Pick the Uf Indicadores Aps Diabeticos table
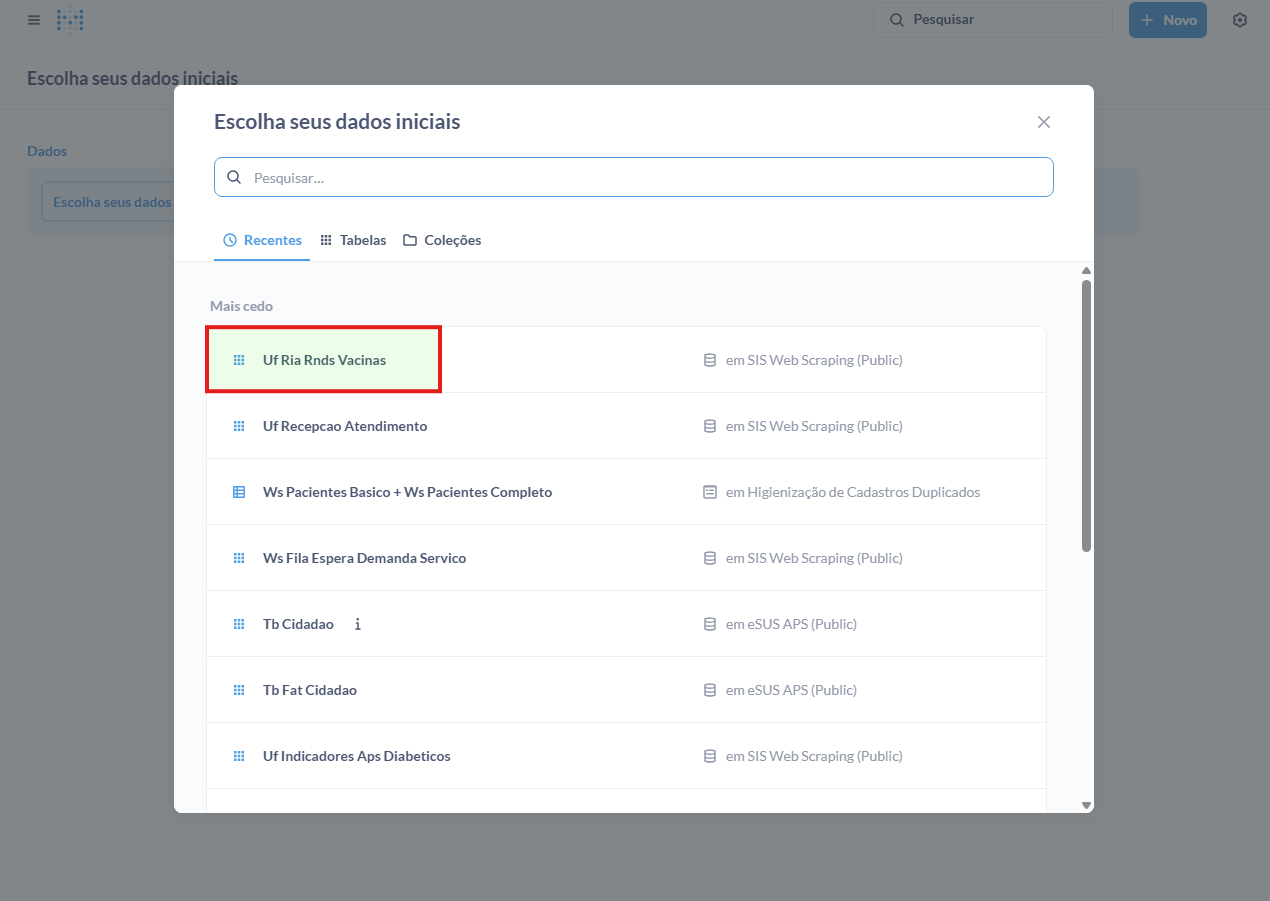Viewport: 1270px width, 901px height. click(x=356, y=756)
